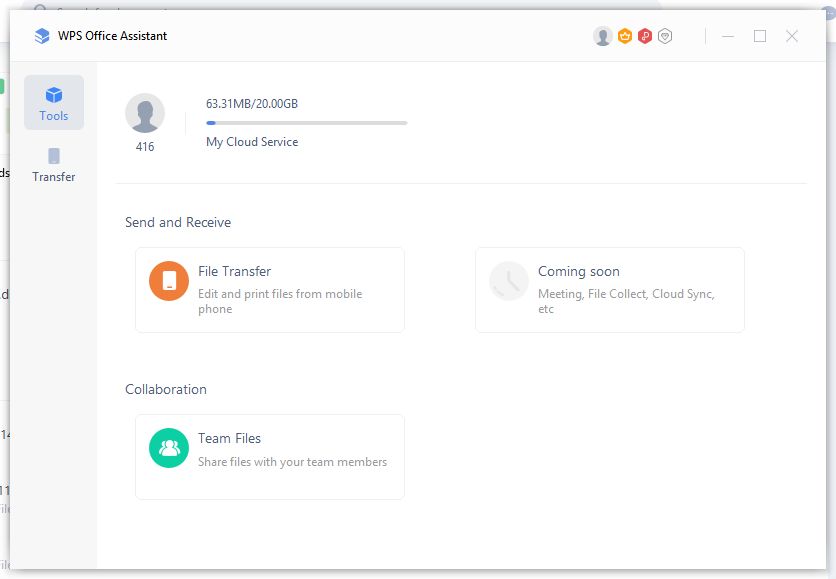Open the large user profile avatar
This screenshot has height=579, width=836.
coord(145,113)
